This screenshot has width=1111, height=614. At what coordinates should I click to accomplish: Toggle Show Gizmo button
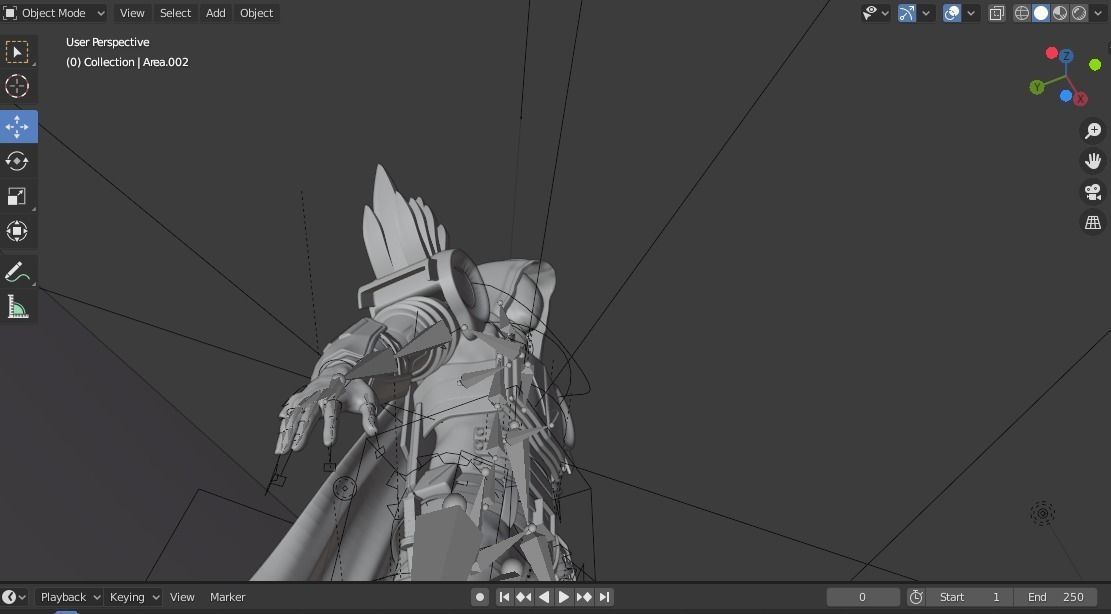(907, 13)
